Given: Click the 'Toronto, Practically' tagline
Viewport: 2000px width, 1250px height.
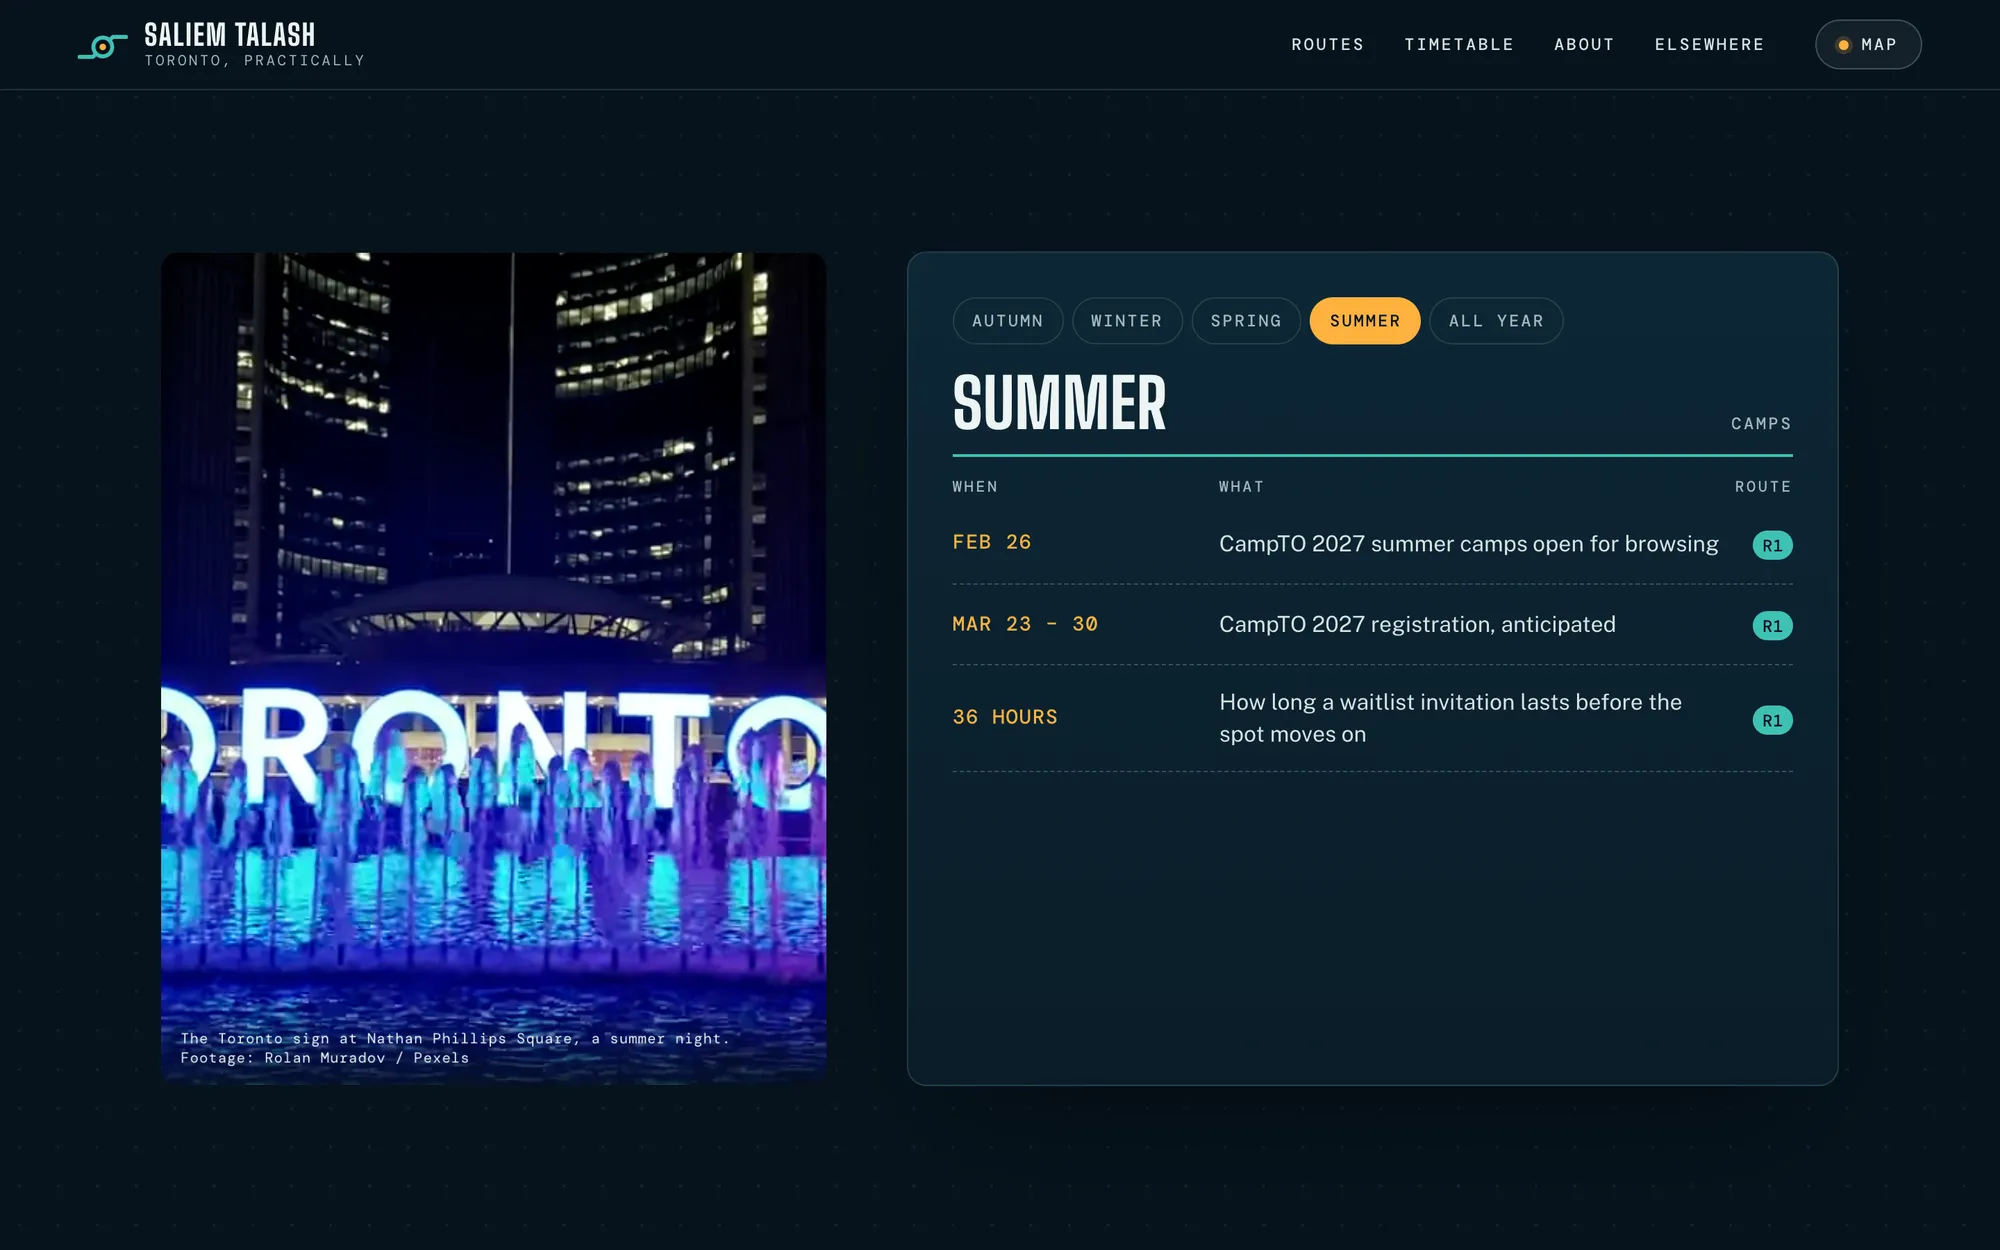Looking at the screenshot, I should 255,61.
